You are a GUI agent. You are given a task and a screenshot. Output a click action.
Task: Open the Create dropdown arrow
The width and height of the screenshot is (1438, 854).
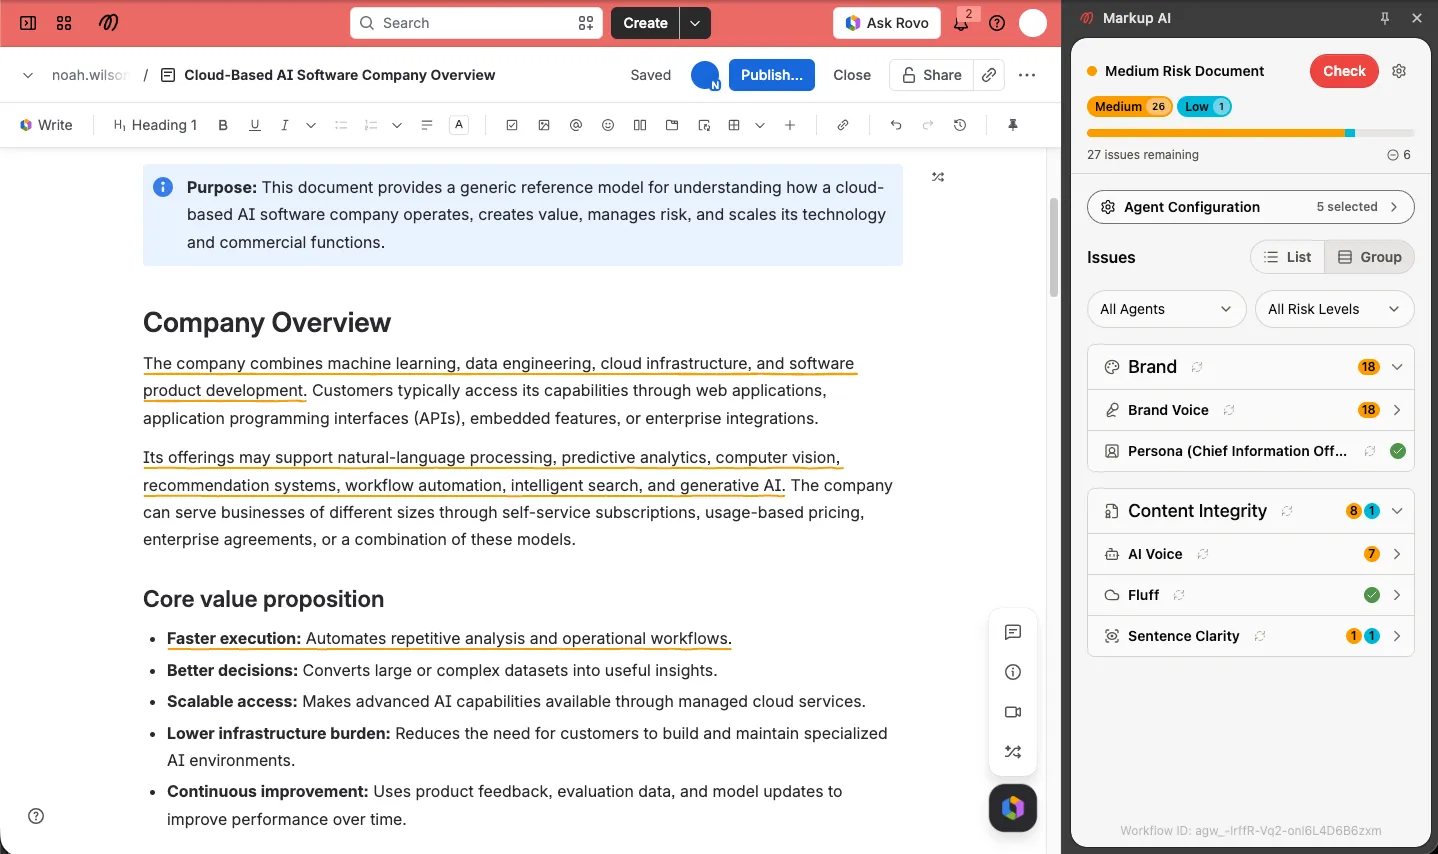click(x=695, y=23)
